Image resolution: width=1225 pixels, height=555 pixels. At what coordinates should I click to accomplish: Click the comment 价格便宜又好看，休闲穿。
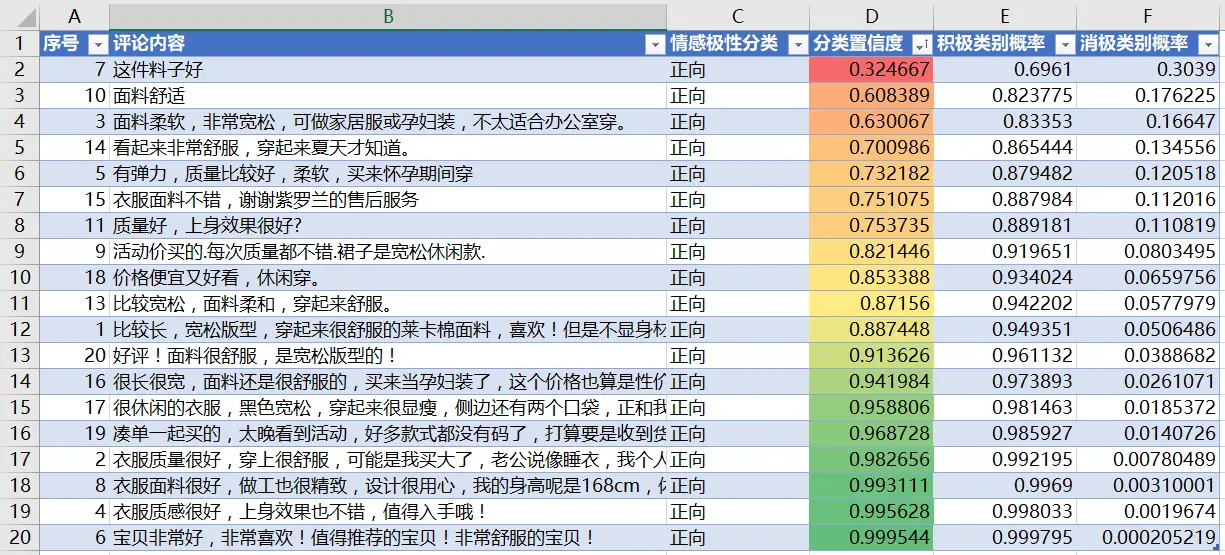click(x=388, y=278)
